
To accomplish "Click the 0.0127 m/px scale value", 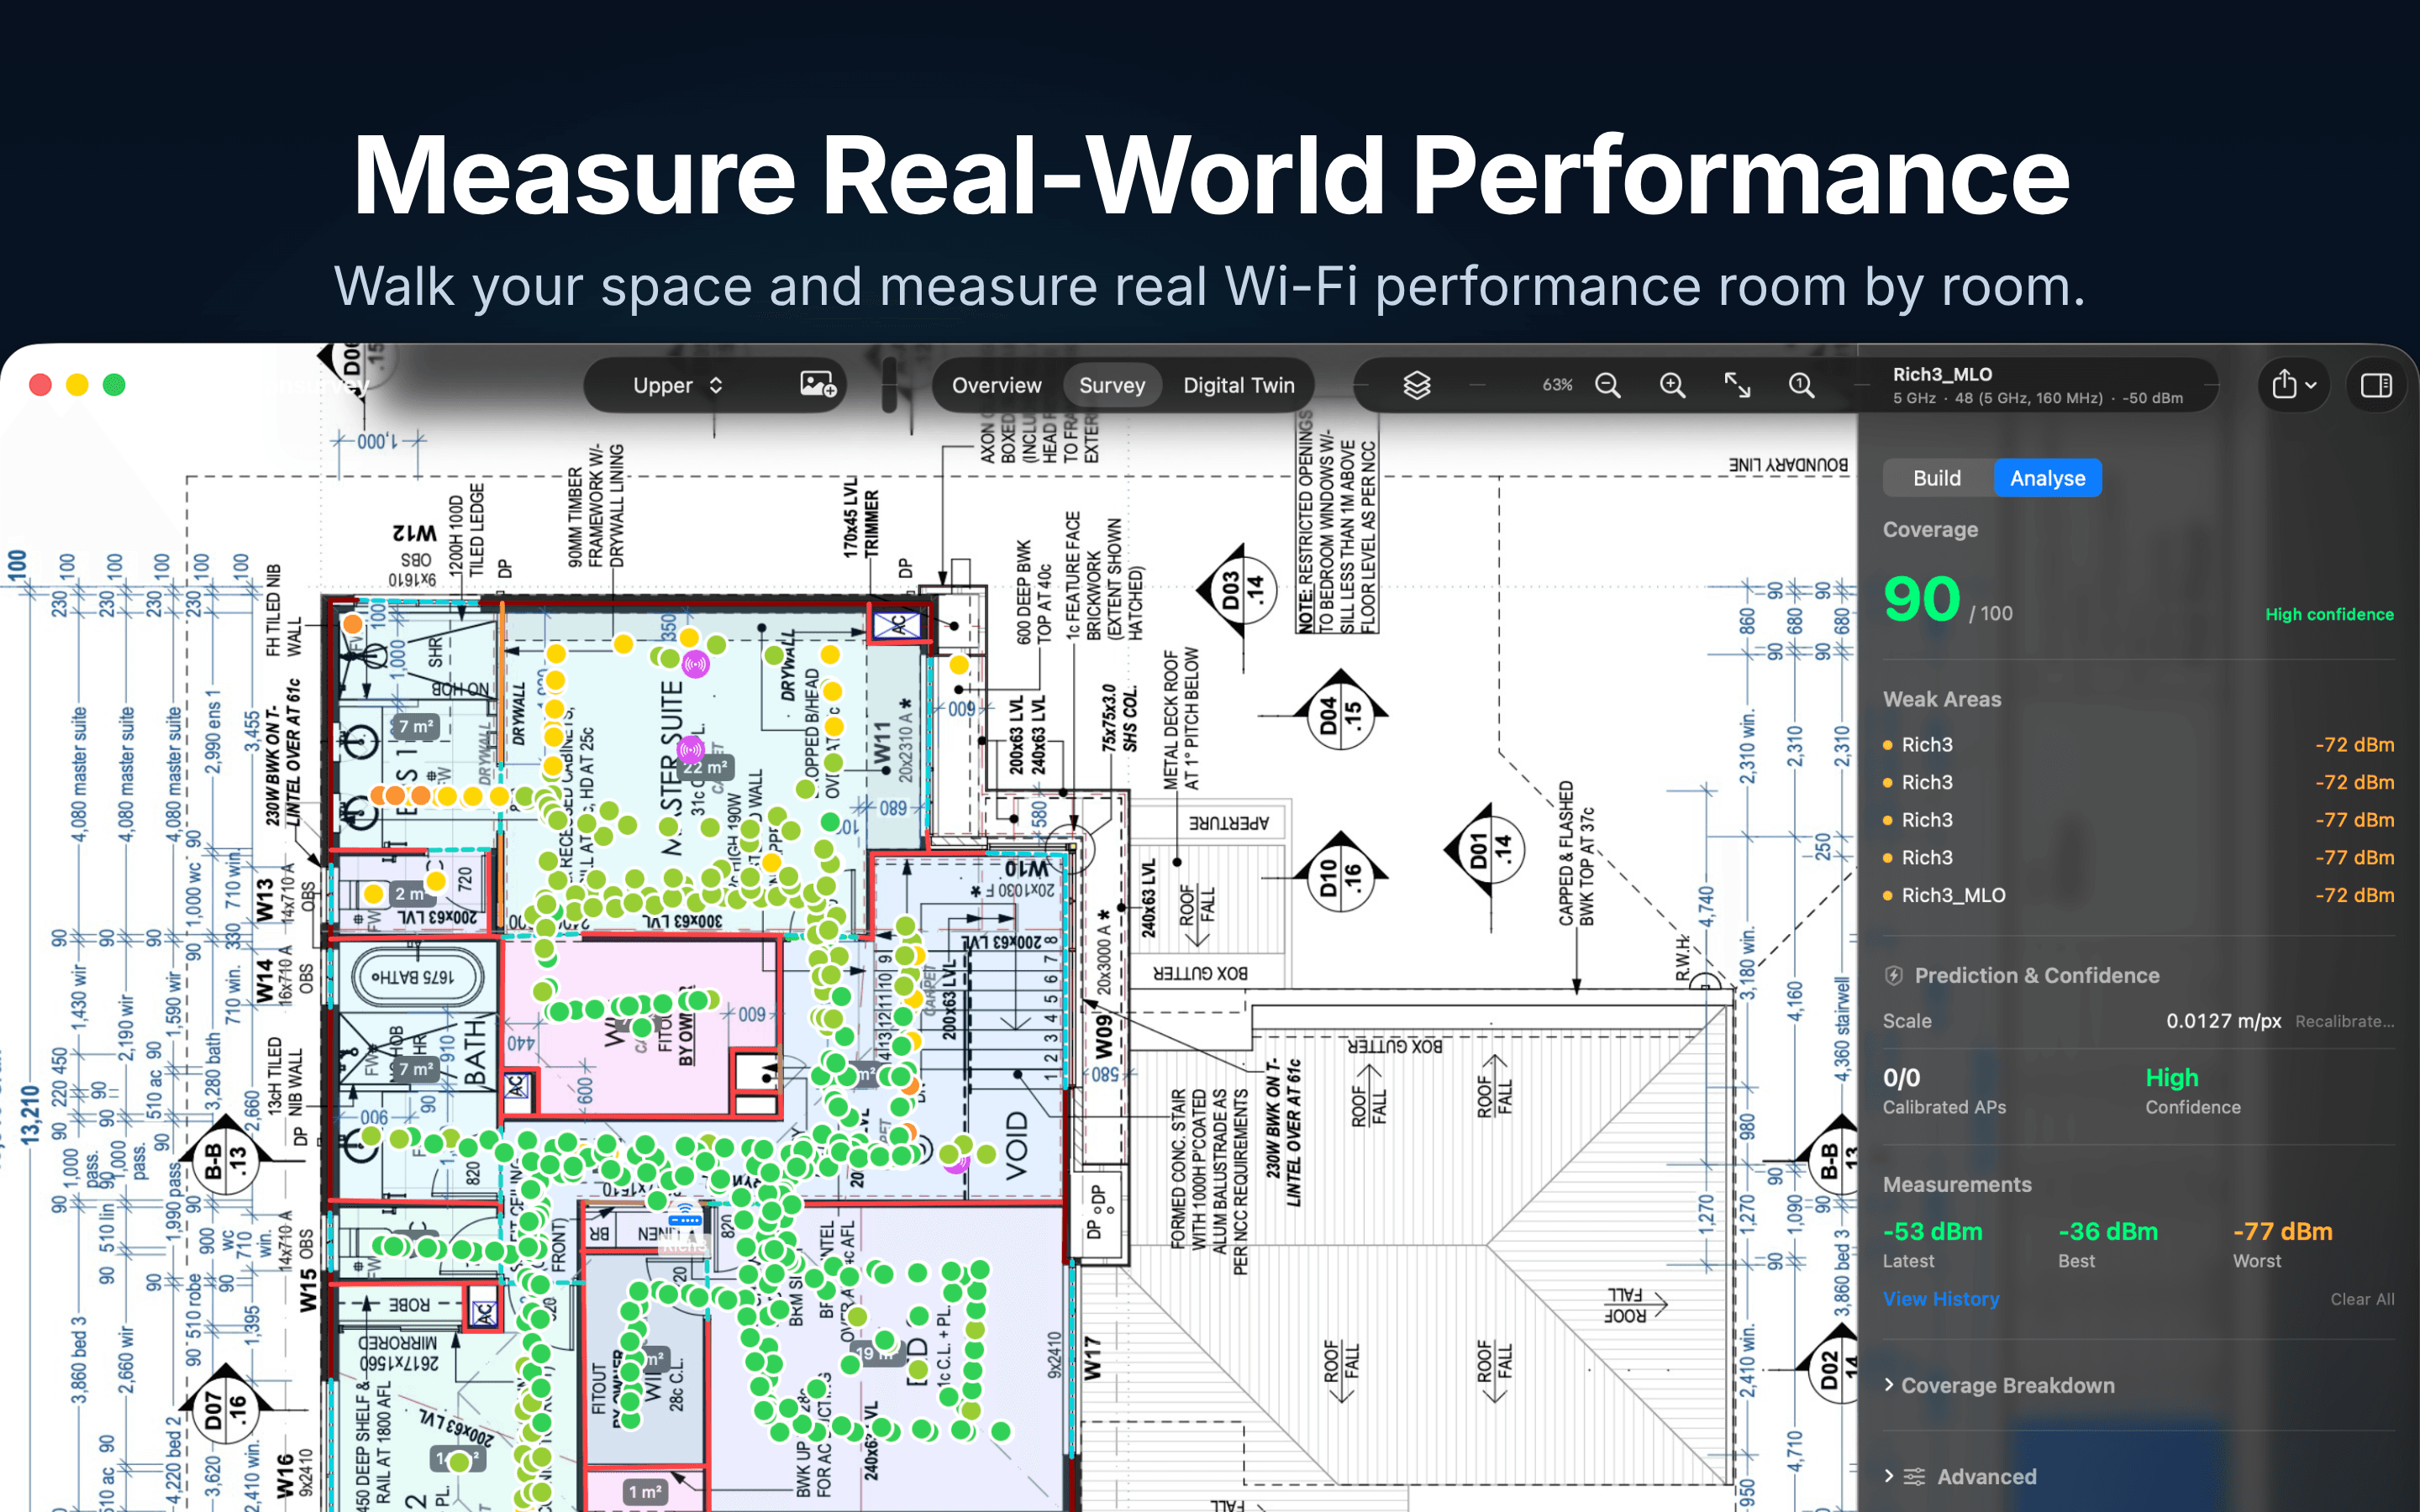I will (x=2223, y=1021).
